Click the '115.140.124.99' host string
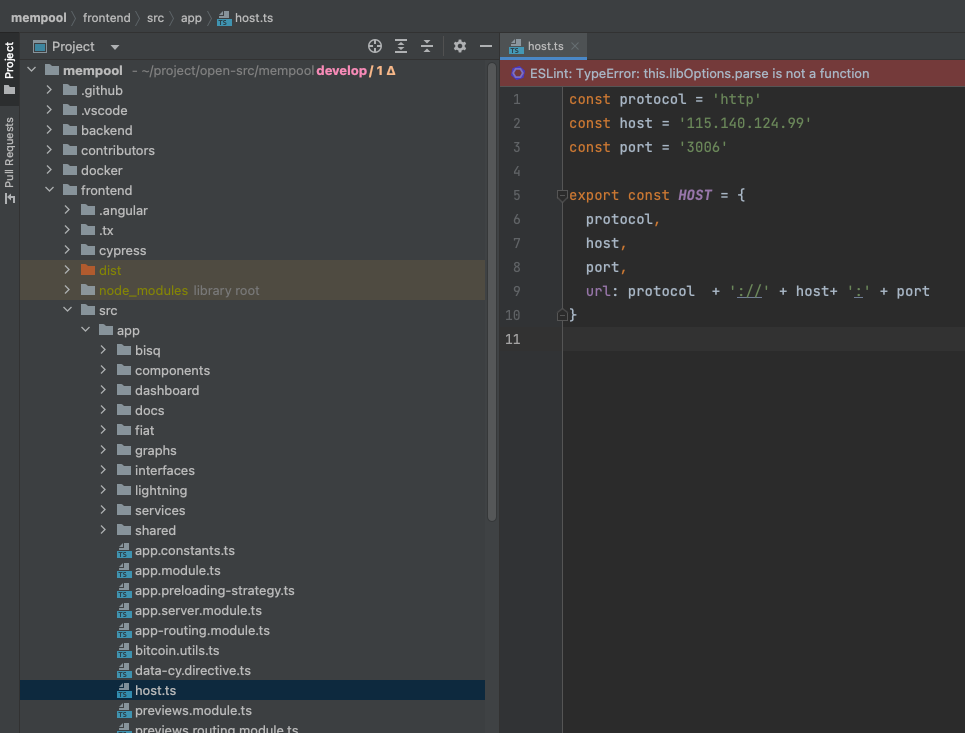 (x=745, y=123)
